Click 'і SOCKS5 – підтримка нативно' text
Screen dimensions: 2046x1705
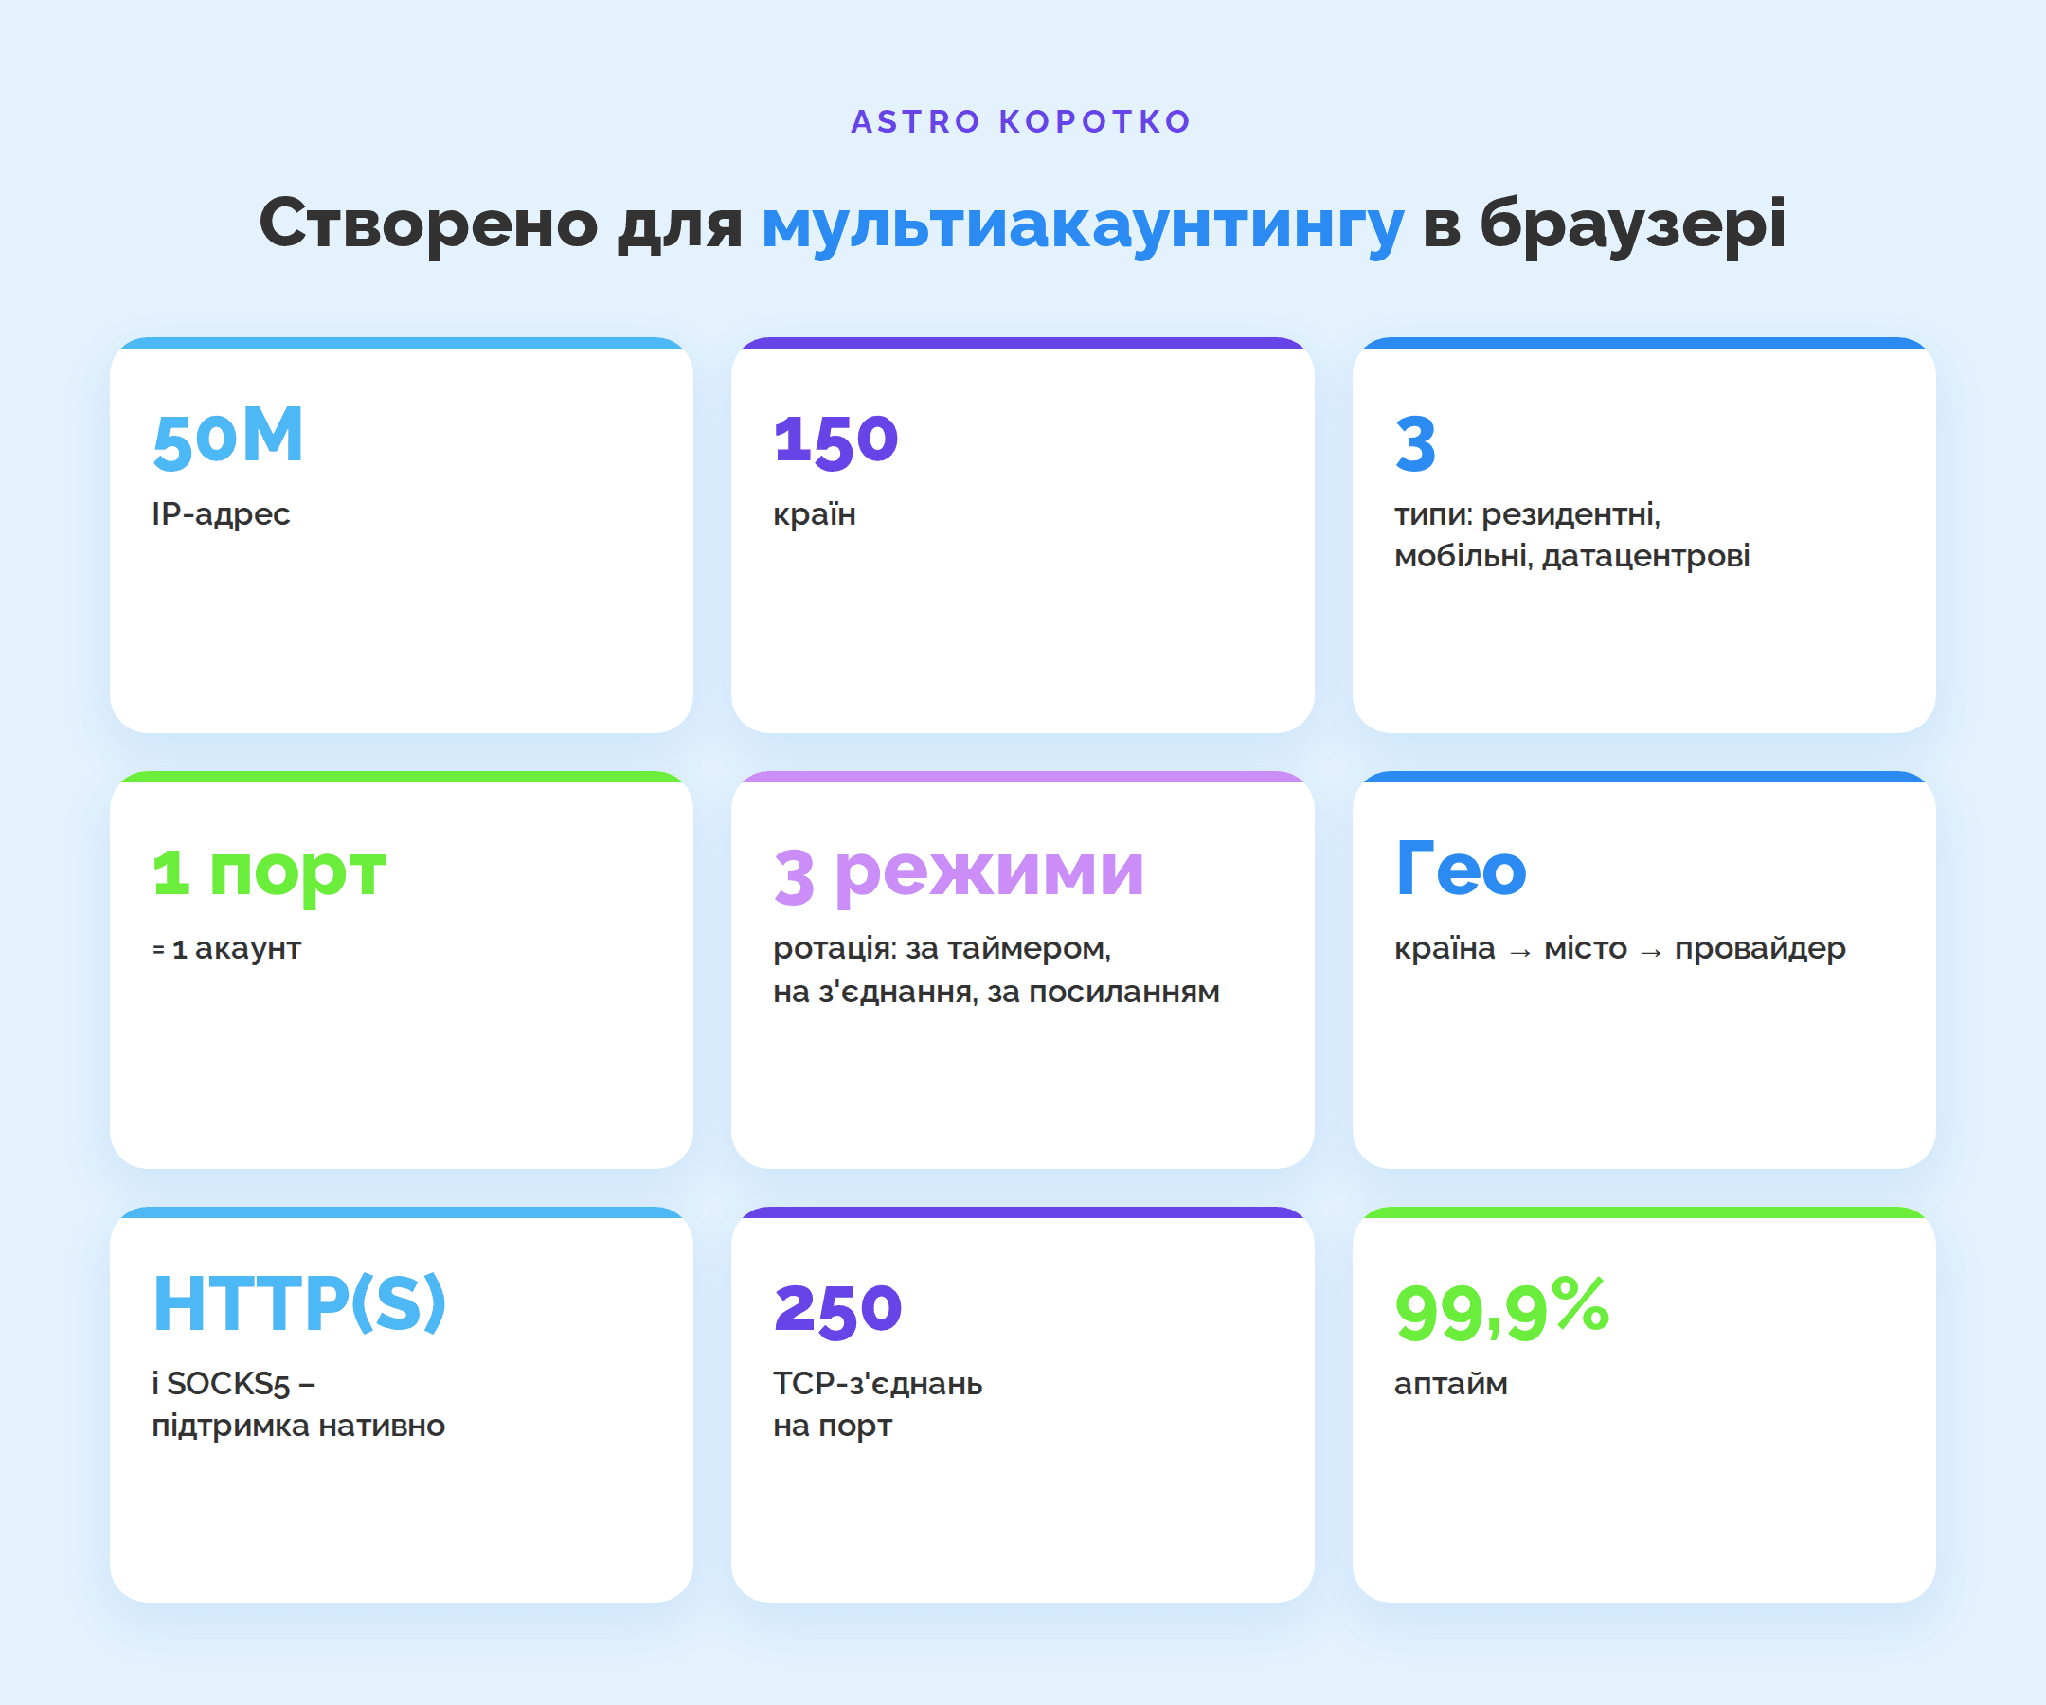pyautogui.click(x=298, y=1404)
